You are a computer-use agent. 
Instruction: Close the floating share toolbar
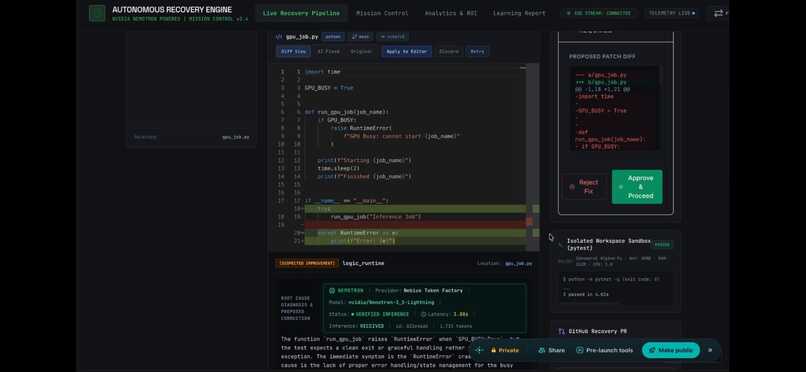point(710,350)
